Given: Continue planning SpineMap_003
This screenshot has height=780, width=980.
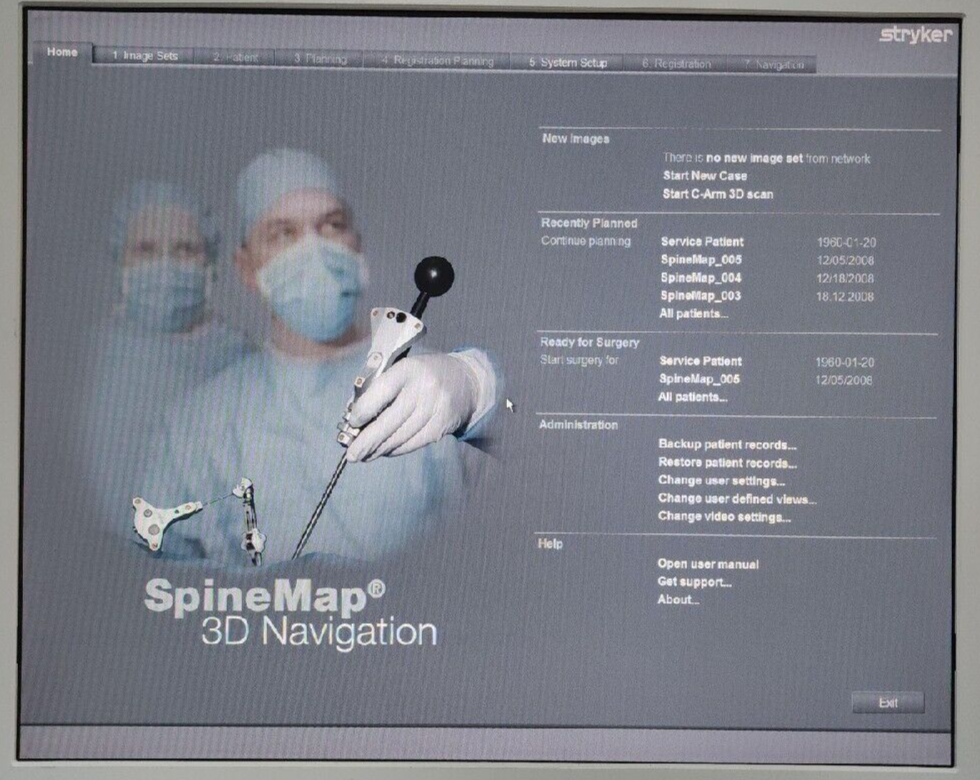Looking at the screenshot, I should point(701,296).
